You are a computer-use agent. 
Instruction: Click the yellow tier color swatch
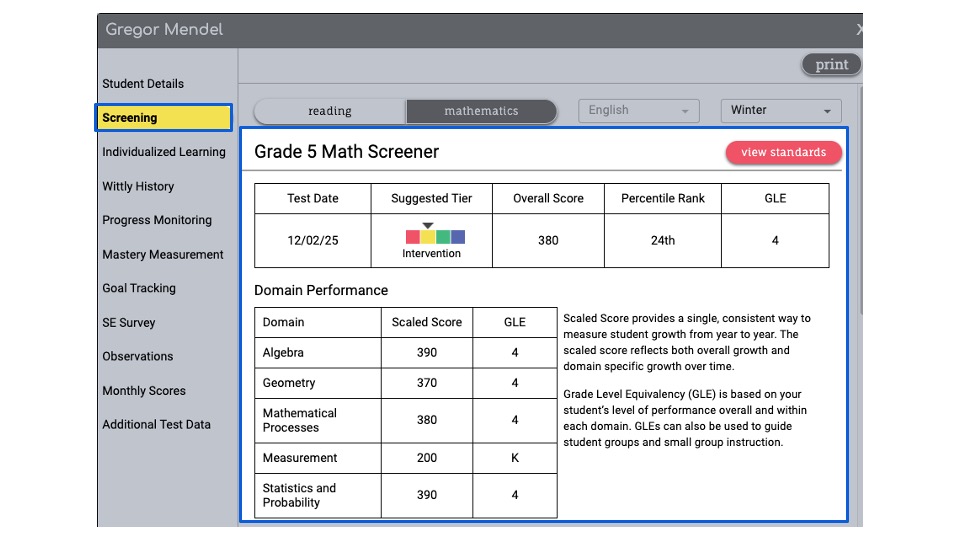[428, 237]
